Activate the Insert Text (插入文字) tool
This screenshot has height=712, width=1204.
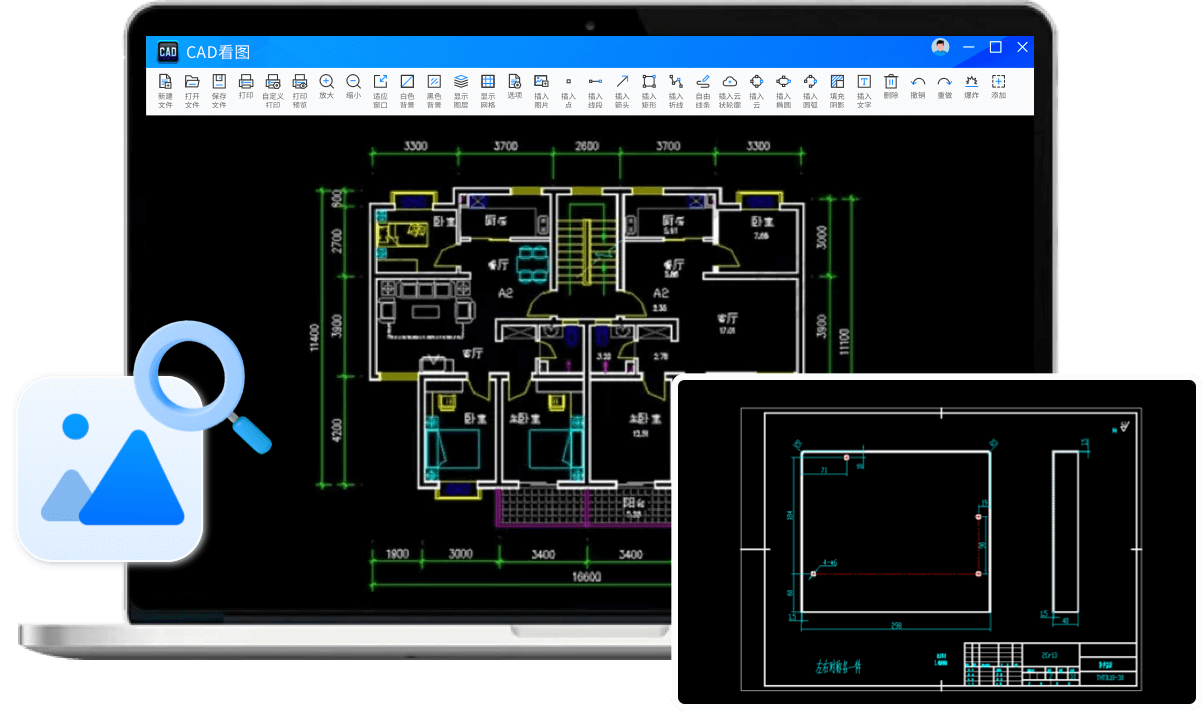[x=864, y=82]
